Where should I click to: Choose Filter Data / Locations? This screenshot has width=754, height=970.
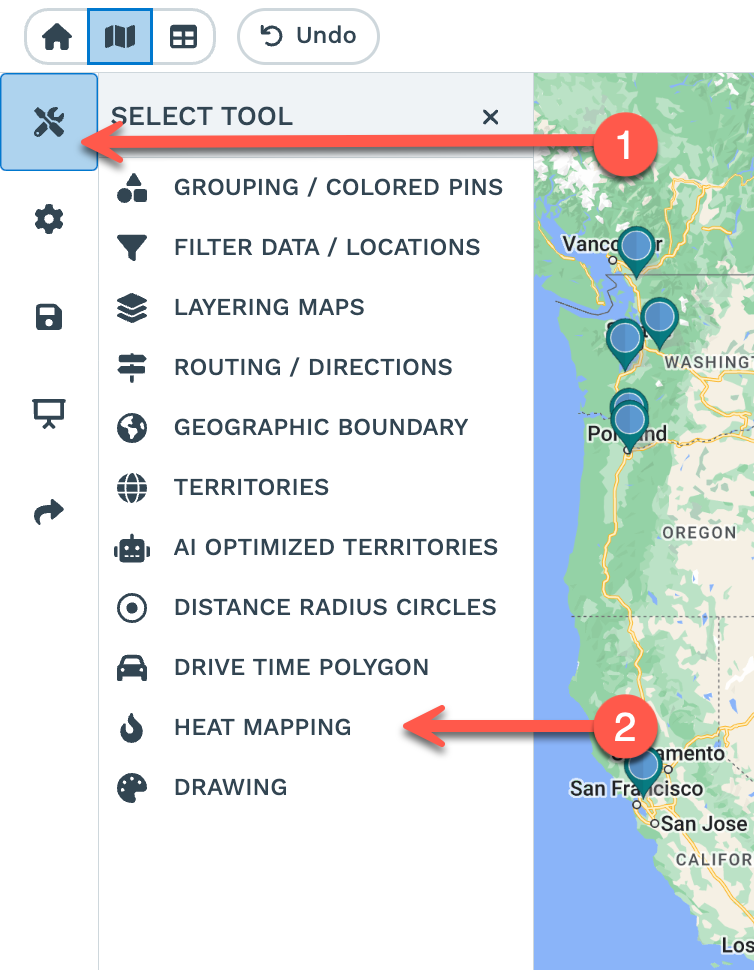click(326, 247)
